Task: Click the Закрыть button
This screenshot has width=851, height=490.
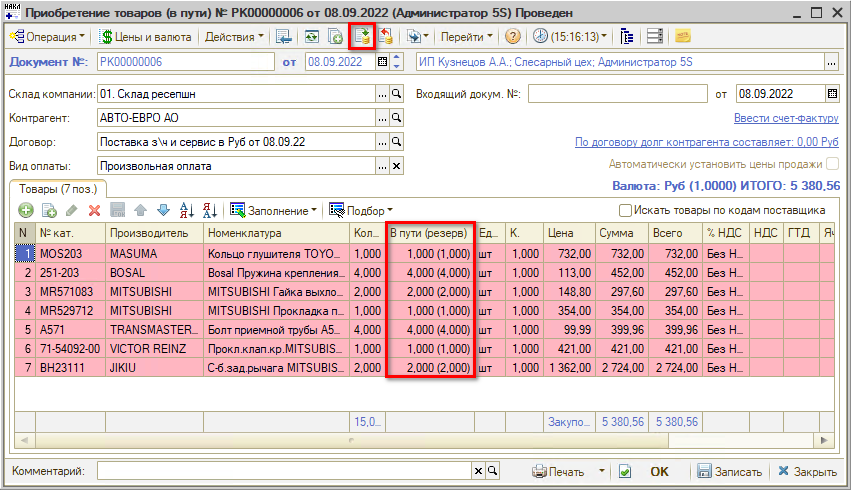Action: tap(807, 472)
